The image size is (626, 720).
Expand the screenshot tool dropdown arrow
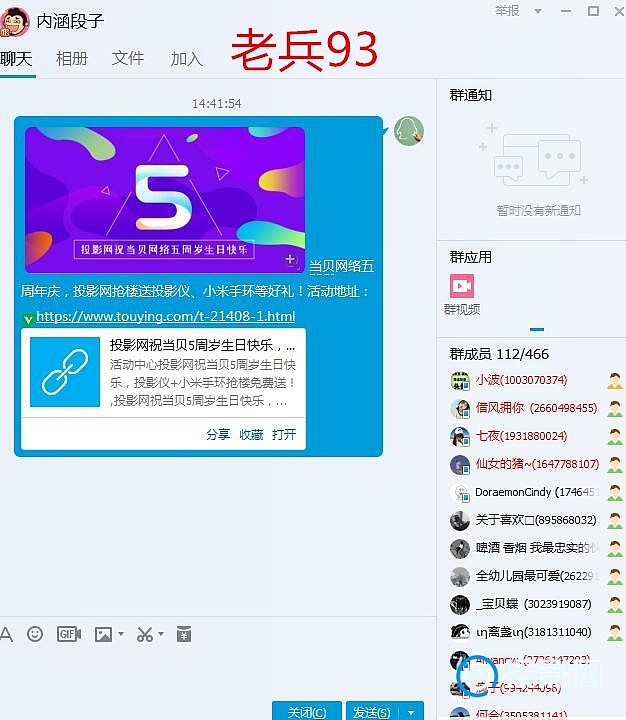[x=161, y=634]
